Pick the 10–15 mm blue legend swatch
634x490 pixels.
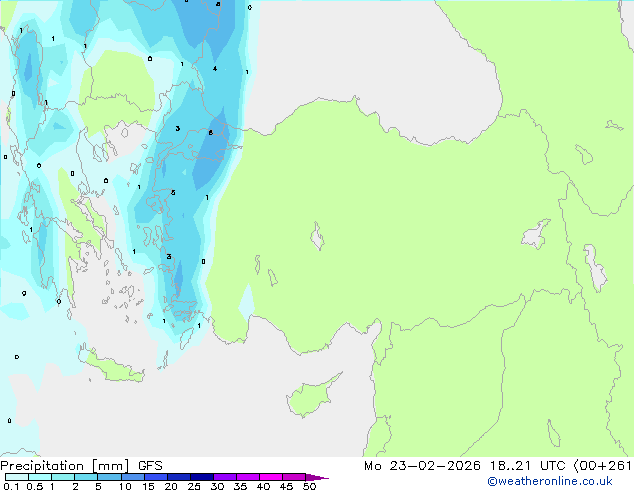coord(132,477)
